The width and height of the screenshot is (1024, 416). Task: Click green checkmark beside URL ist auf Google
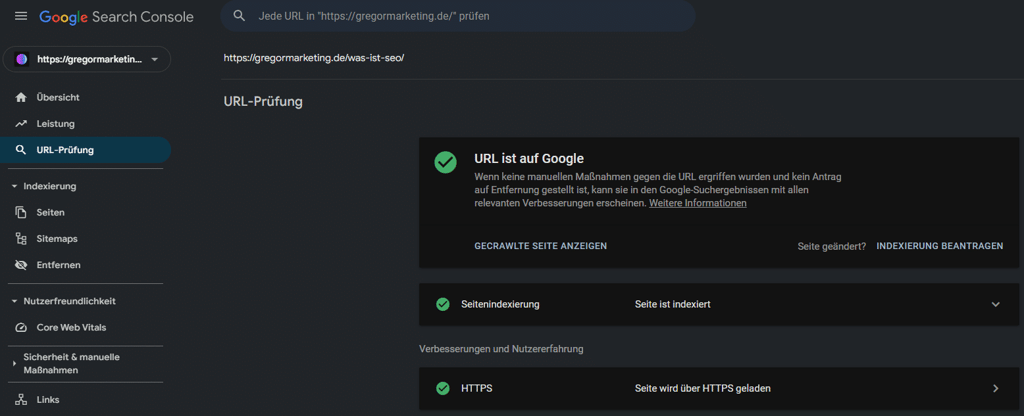point(445,163)
